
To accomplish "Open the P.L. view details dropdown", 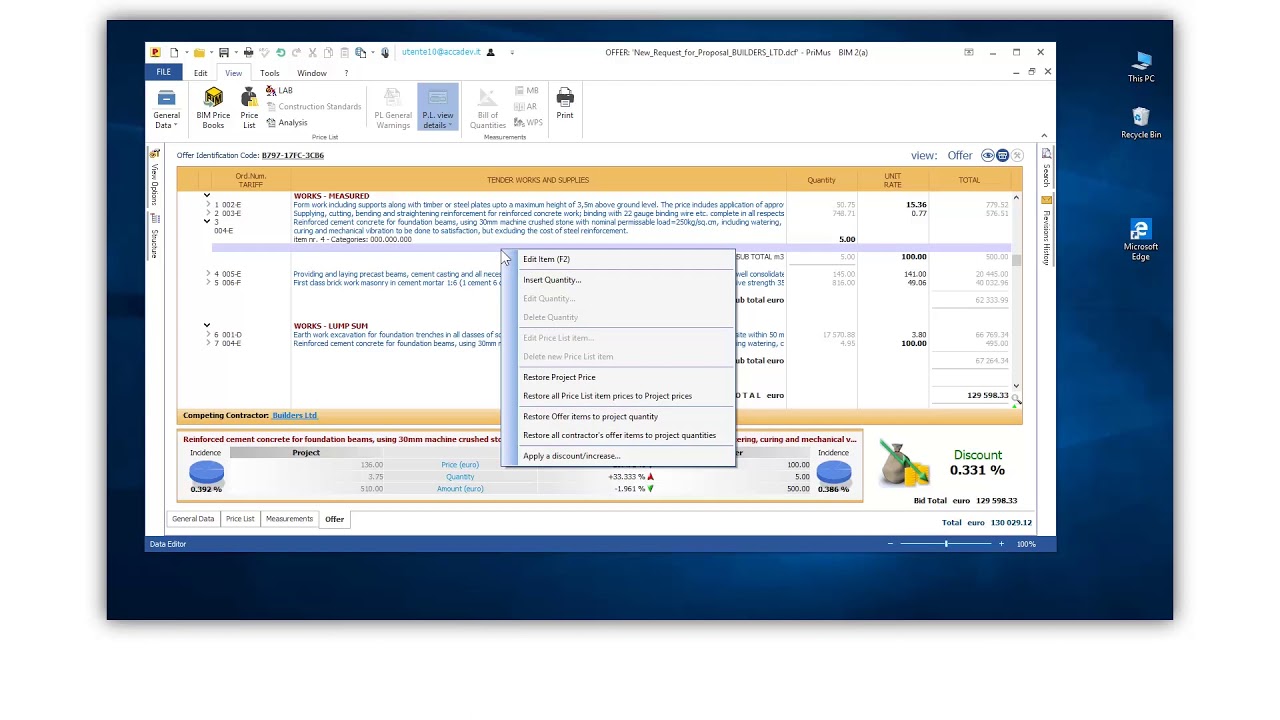I will coord(437,108).
